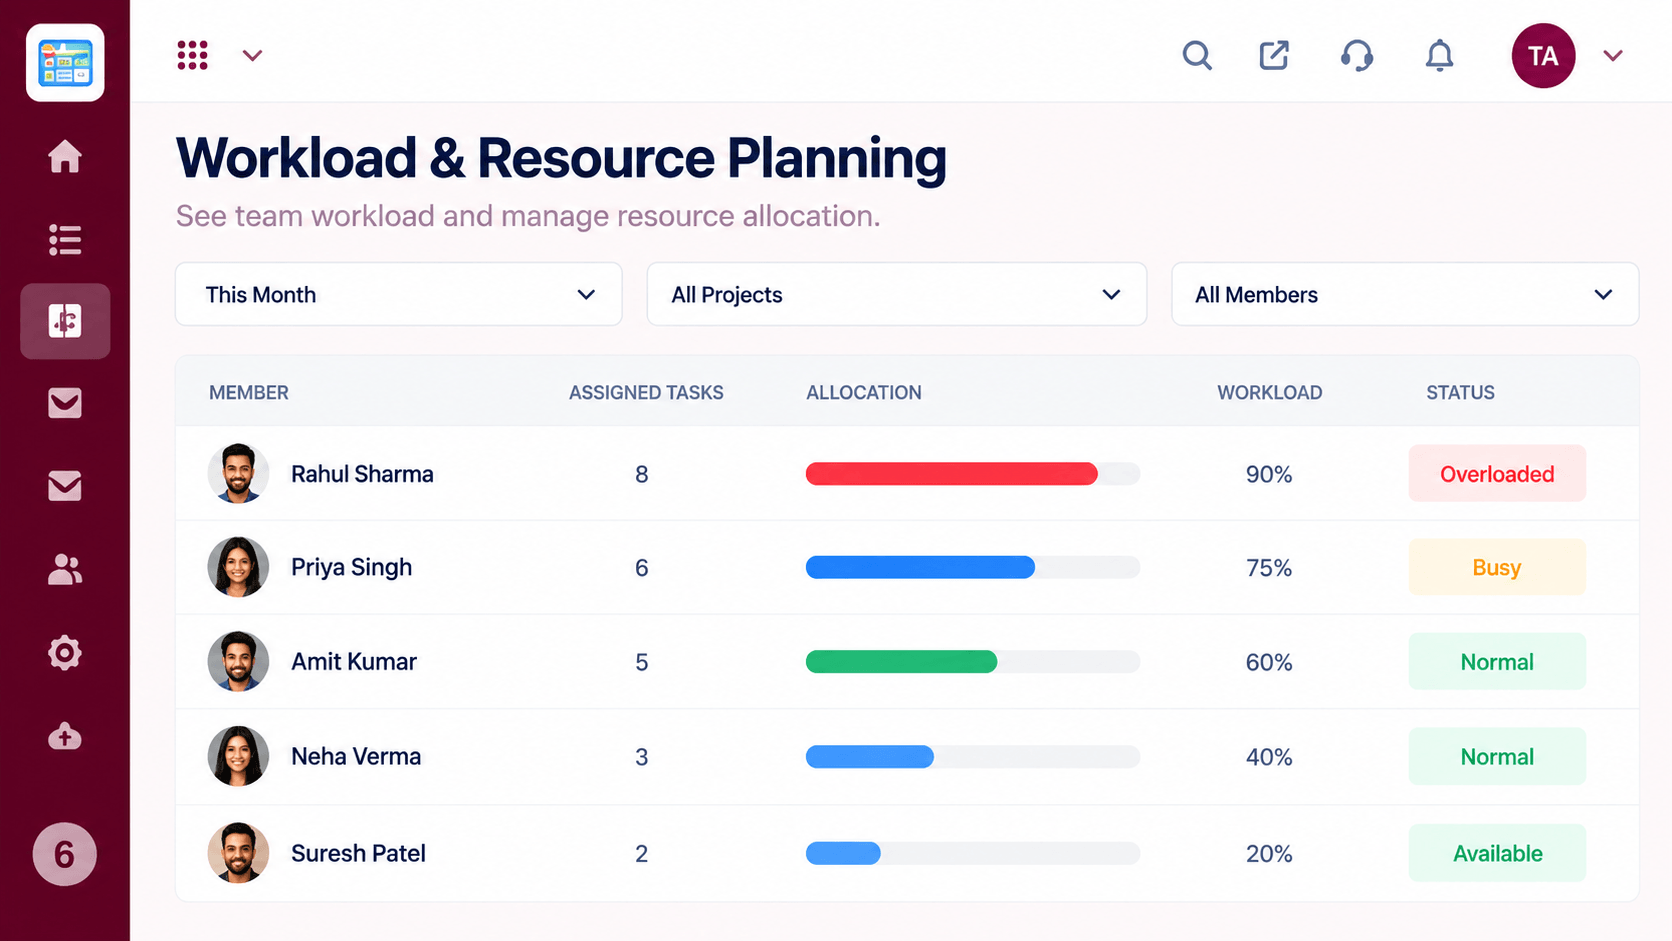Click Priya Singh's assigned tasks count 6

tap(642, 568)
